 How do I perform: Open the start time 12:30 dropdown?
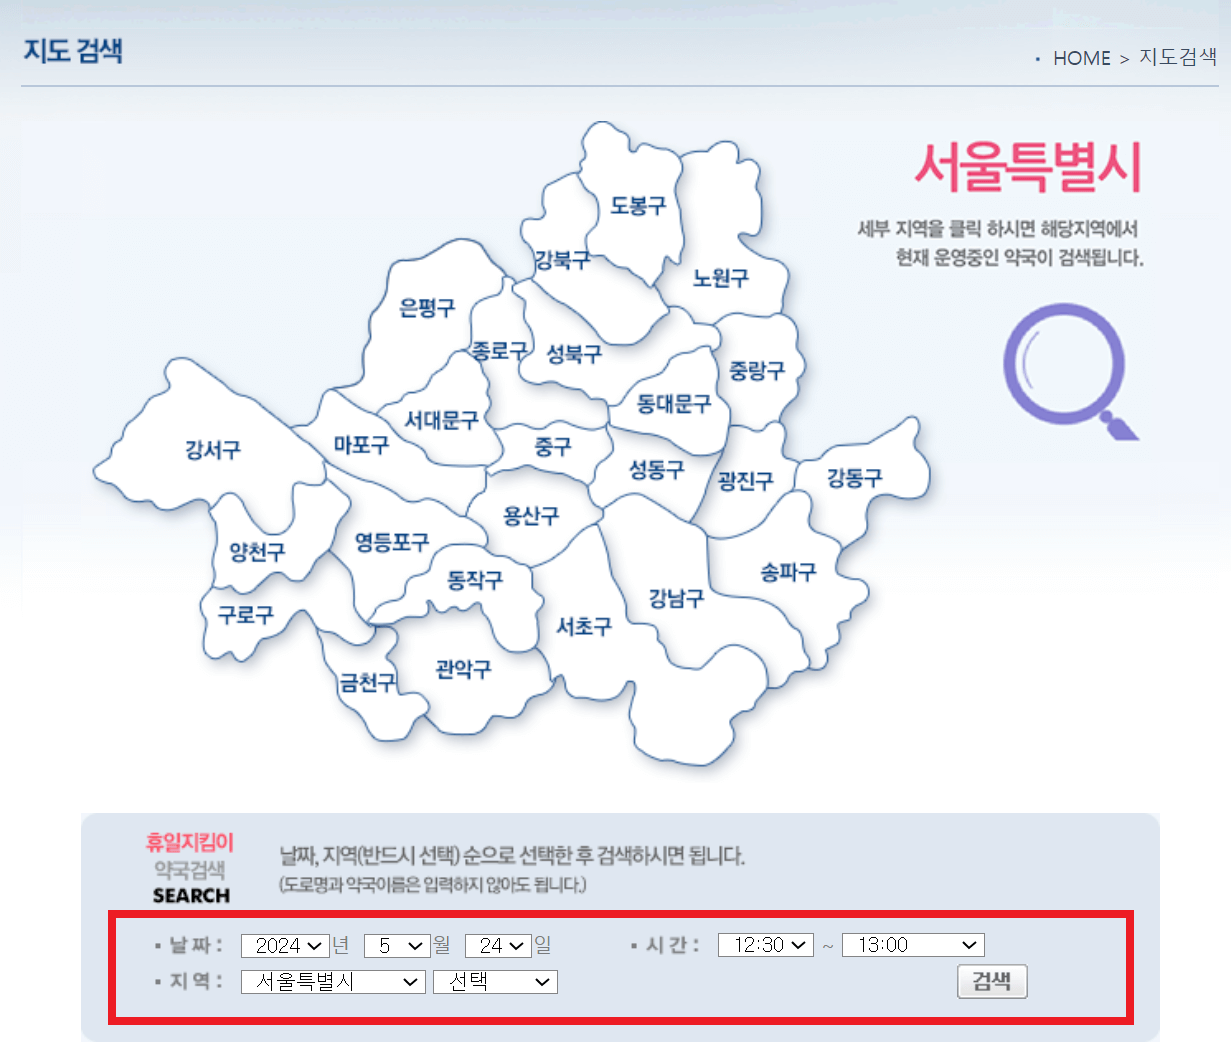tap(766, 945)
